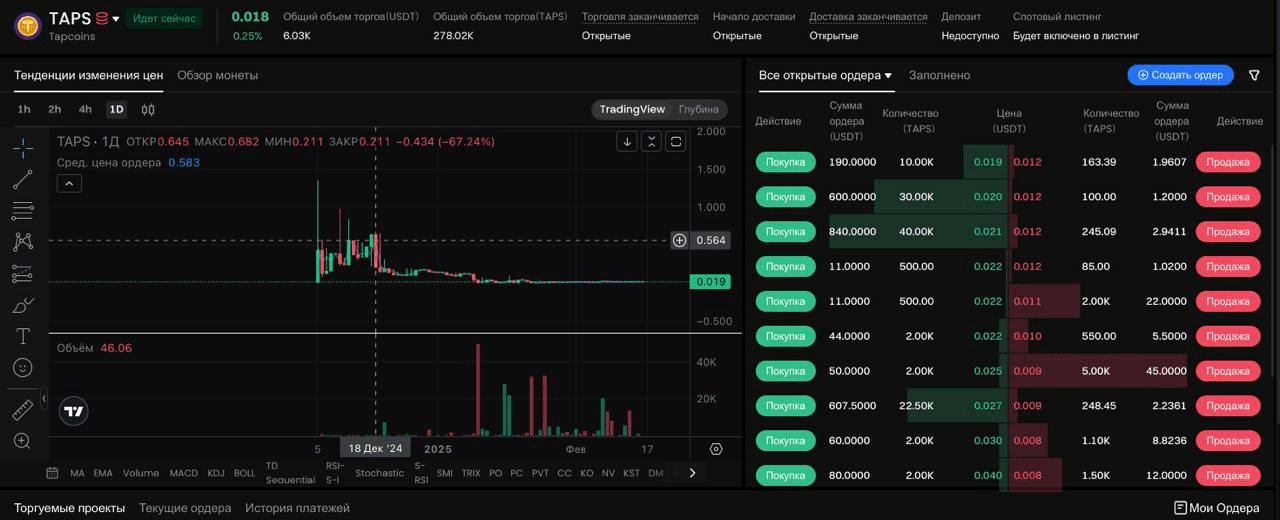Click Покупка for the 840.0000 order

[786, 231]
